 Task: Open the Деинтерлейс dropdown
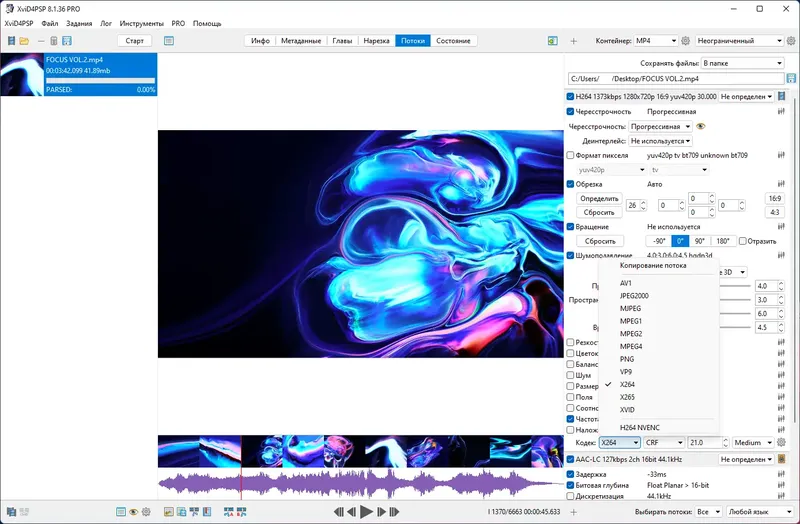[660, 141]
